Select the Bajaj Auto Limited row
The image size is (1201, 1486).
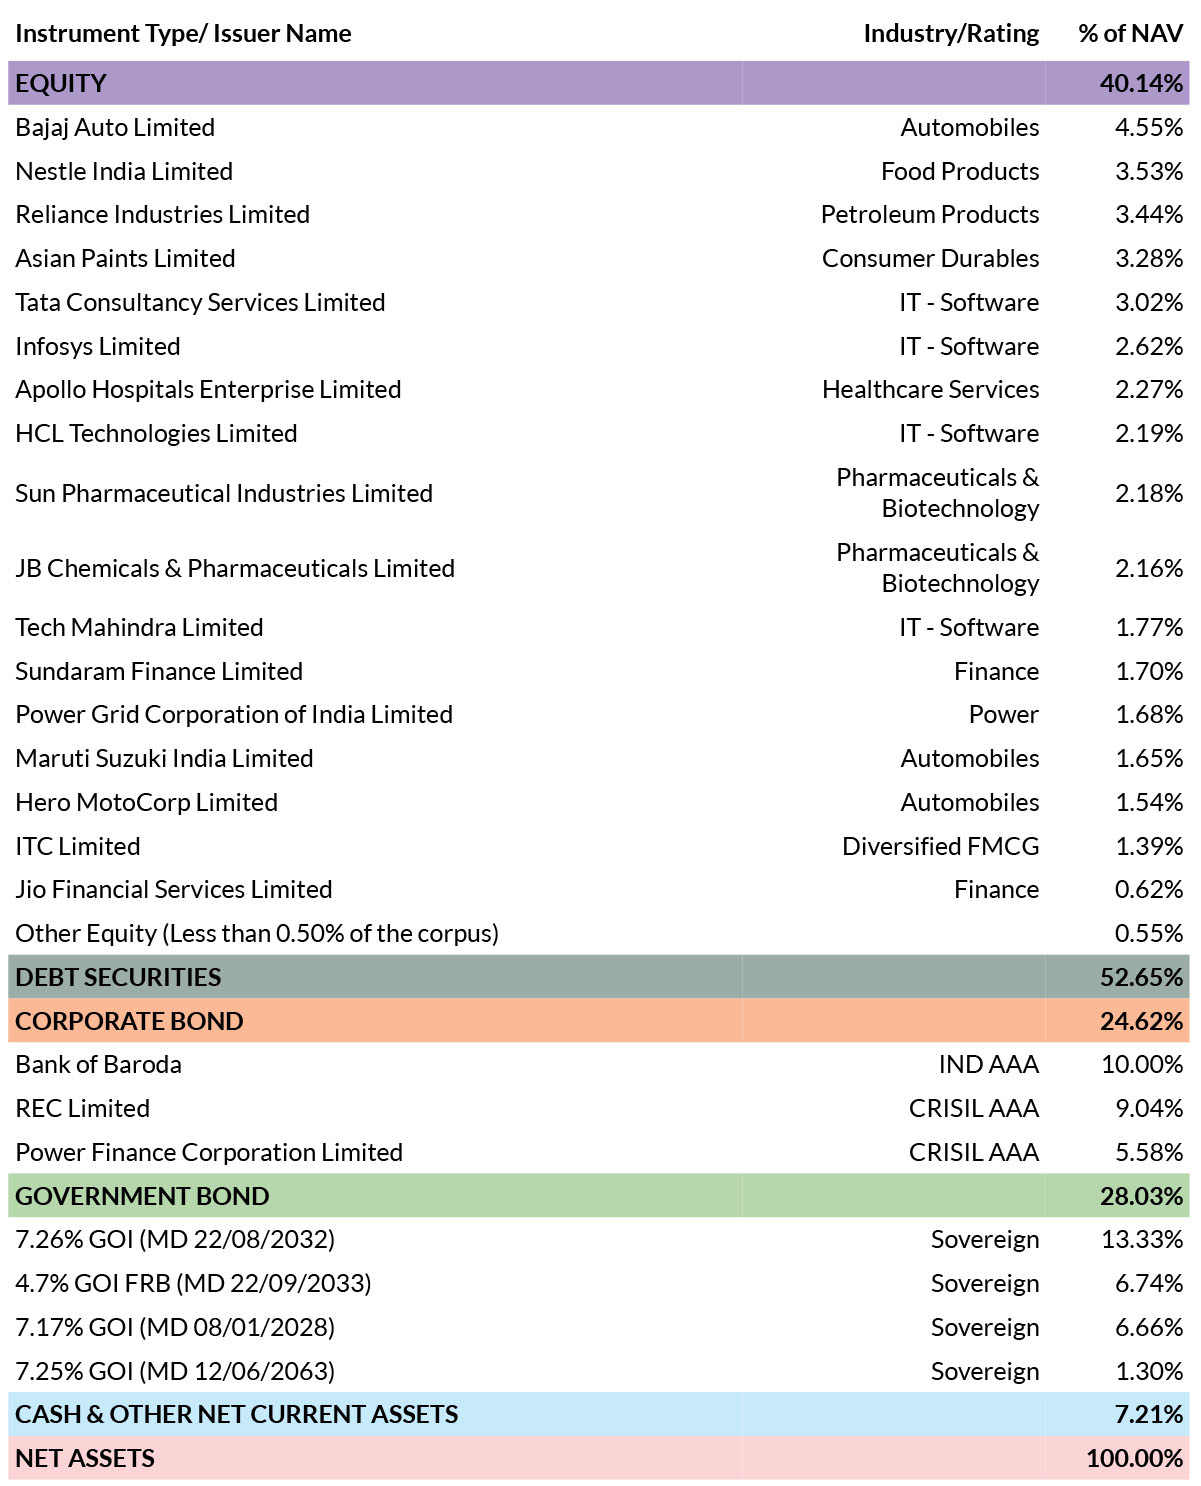click(x=599, y=127)
